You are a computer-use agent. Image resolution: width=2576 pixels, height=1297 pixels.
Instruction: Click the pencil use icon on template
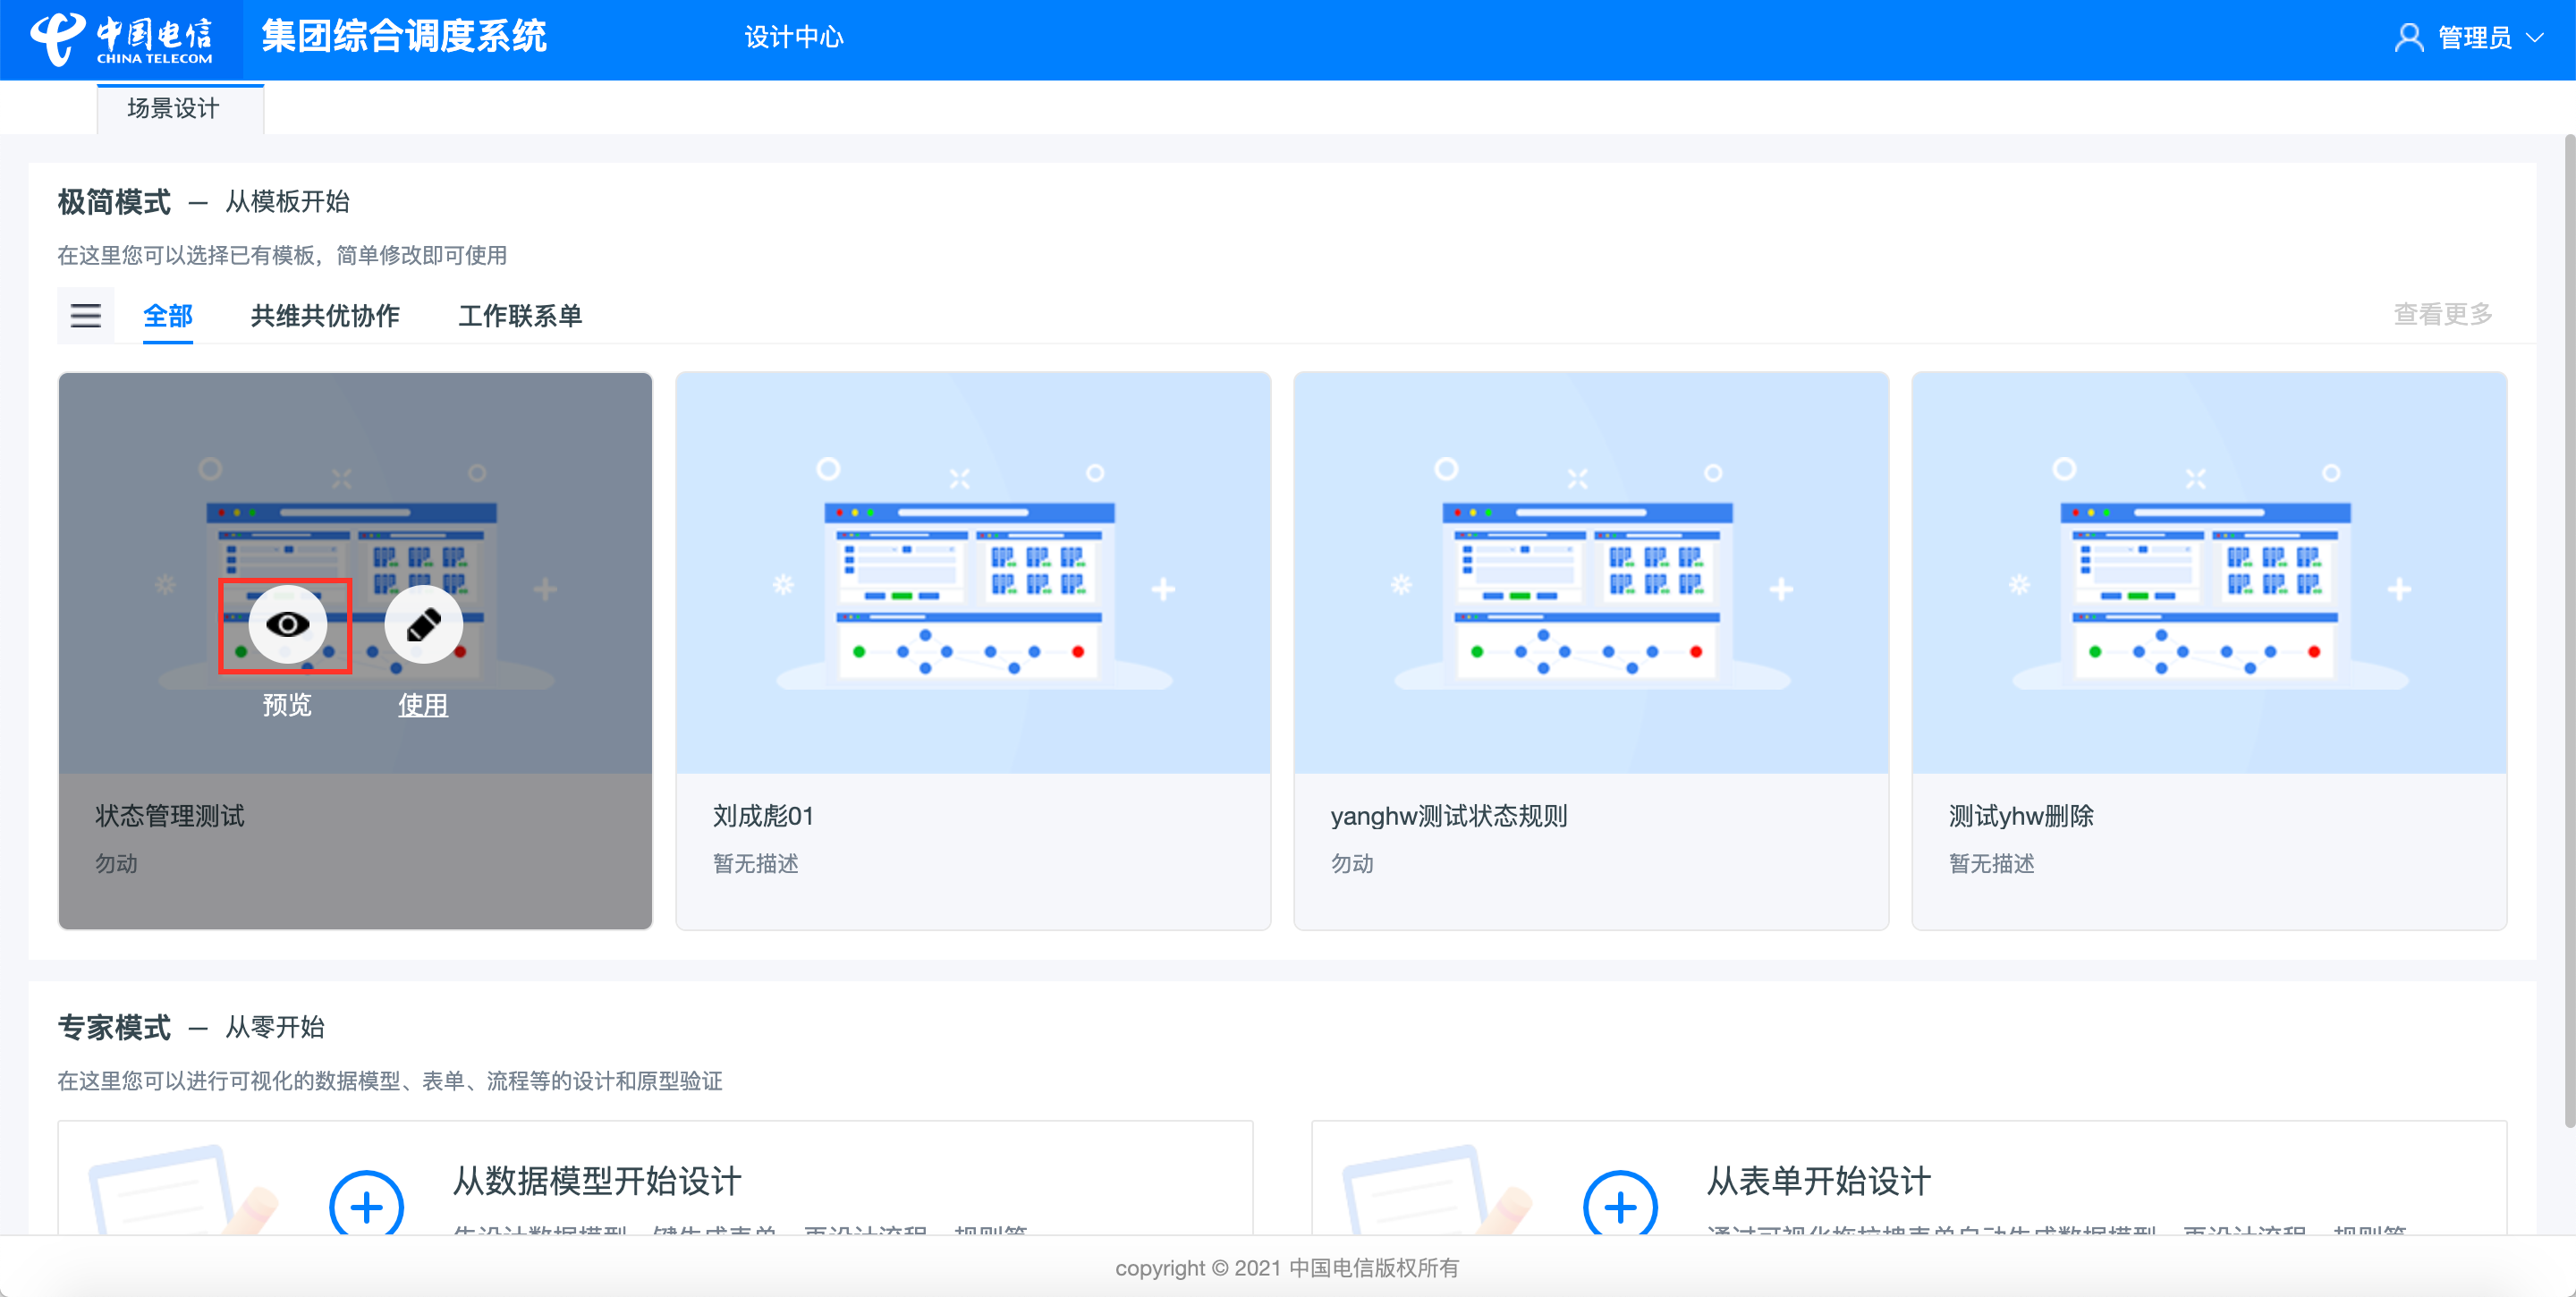[423, 625]
